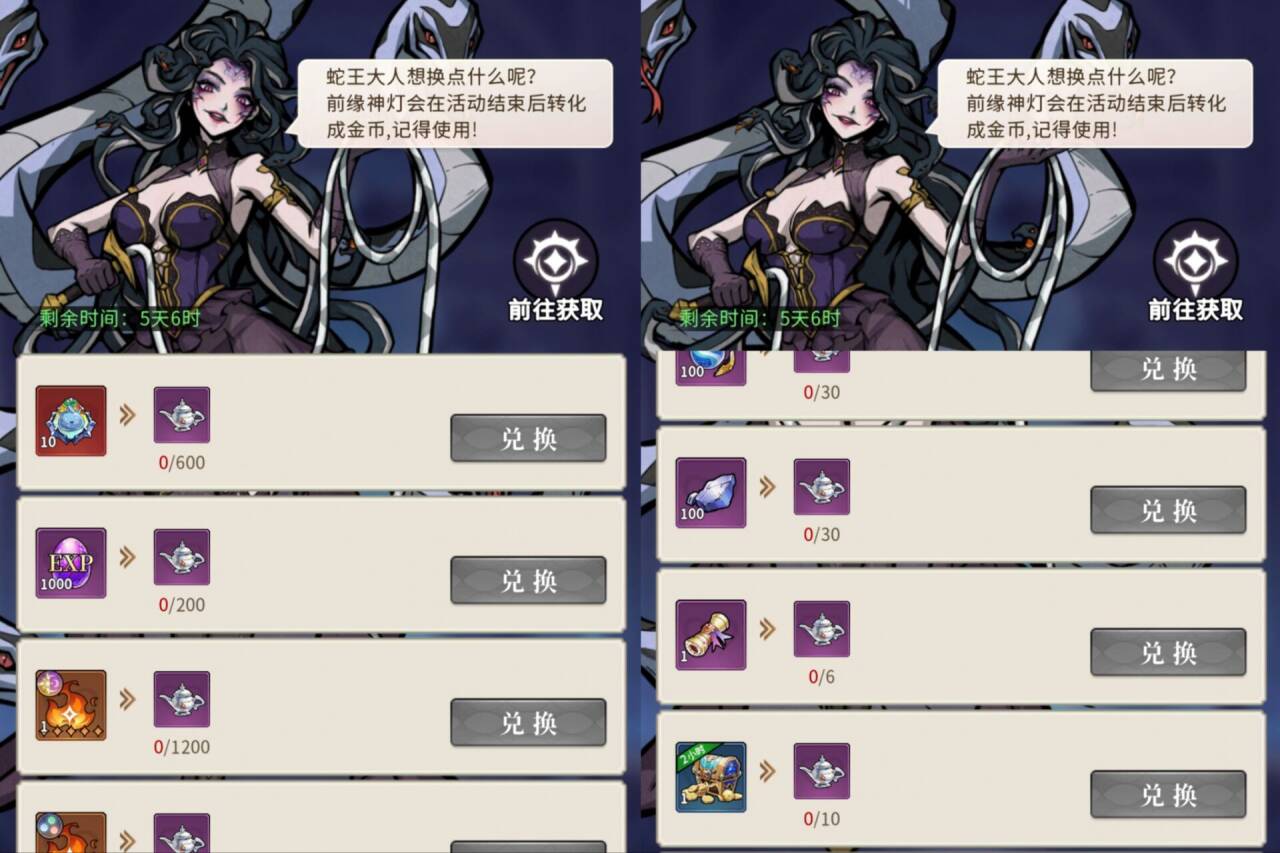The width and height of the screenshot is (1280, 853).
Task: Tap the magic lamp icon above 0/600
Action: coord(182,415)
